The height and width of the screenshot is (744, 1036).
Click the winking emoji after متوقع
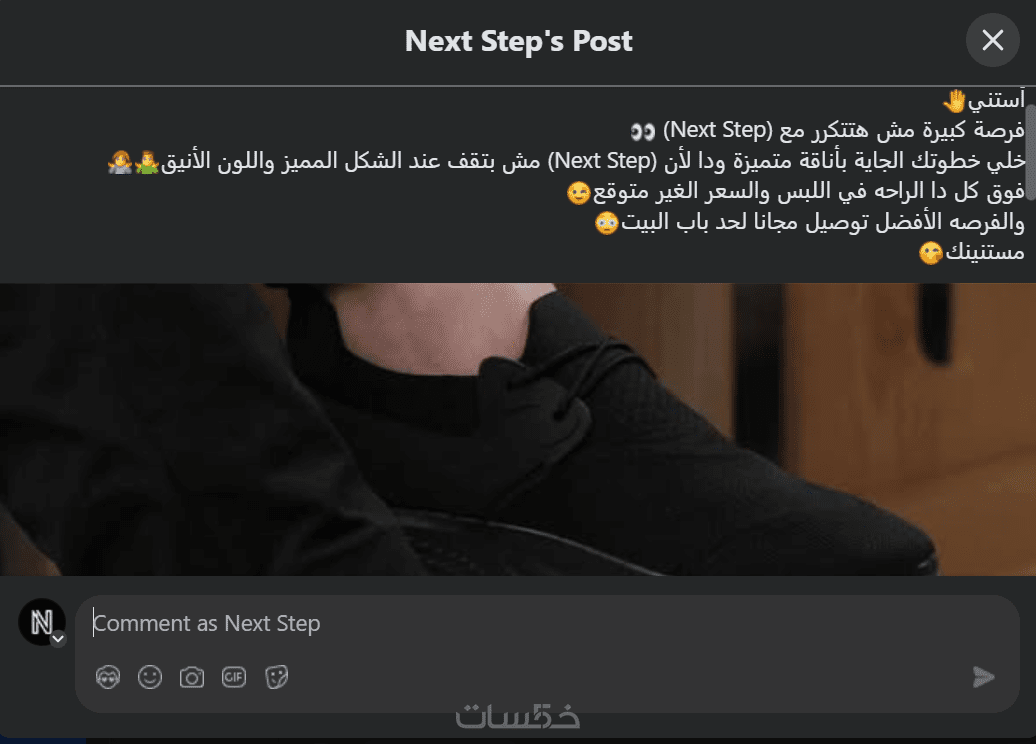point(579,192)
